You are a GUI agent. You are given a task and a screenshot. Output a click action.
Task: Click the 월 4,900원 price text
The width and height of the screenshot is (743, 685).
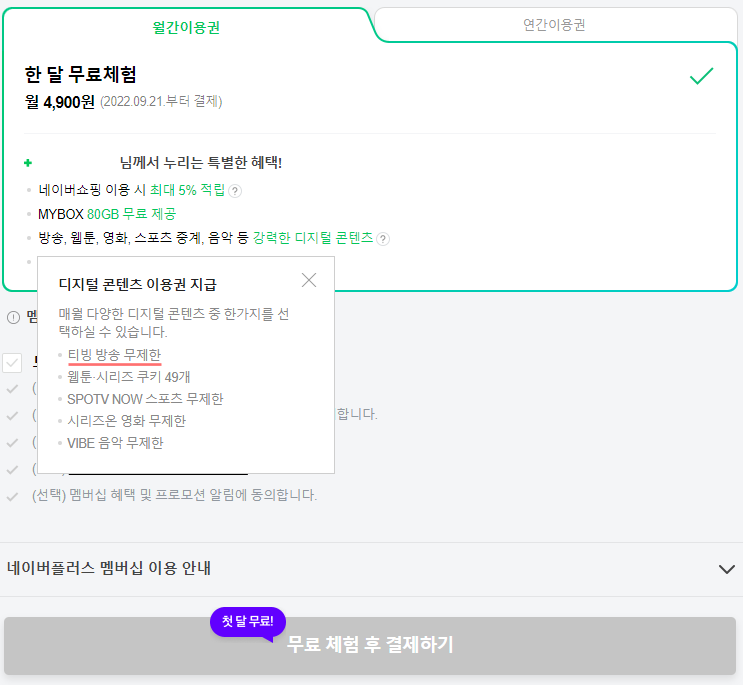60,101
